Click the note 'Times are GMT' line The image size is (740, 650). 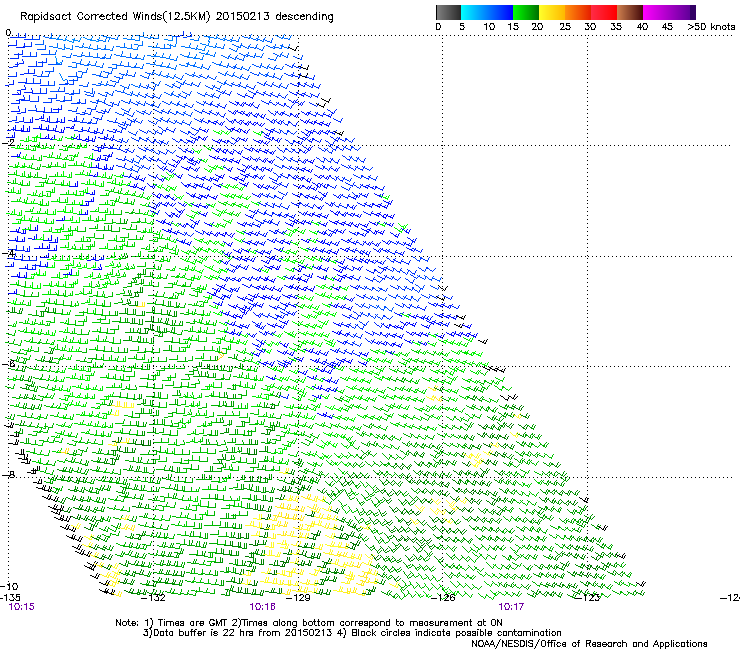(309, 623)
